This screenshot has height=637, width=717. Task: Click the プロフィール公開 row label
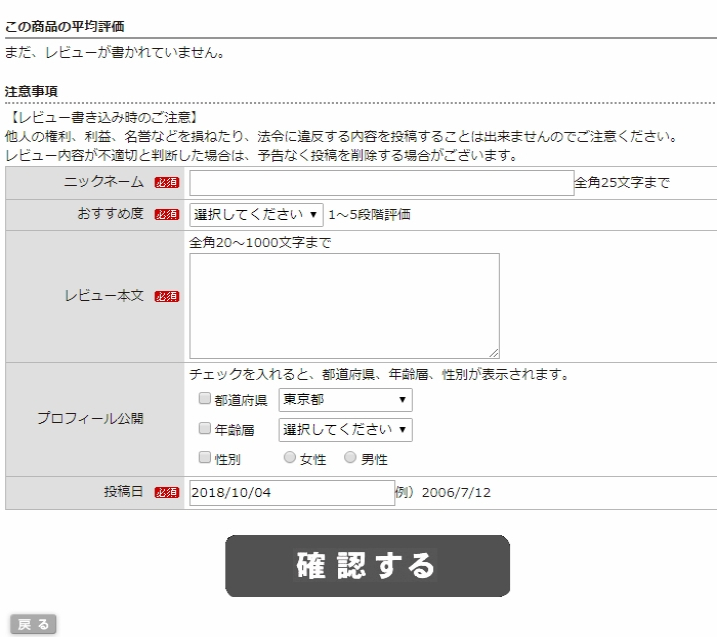coord(89,418)
